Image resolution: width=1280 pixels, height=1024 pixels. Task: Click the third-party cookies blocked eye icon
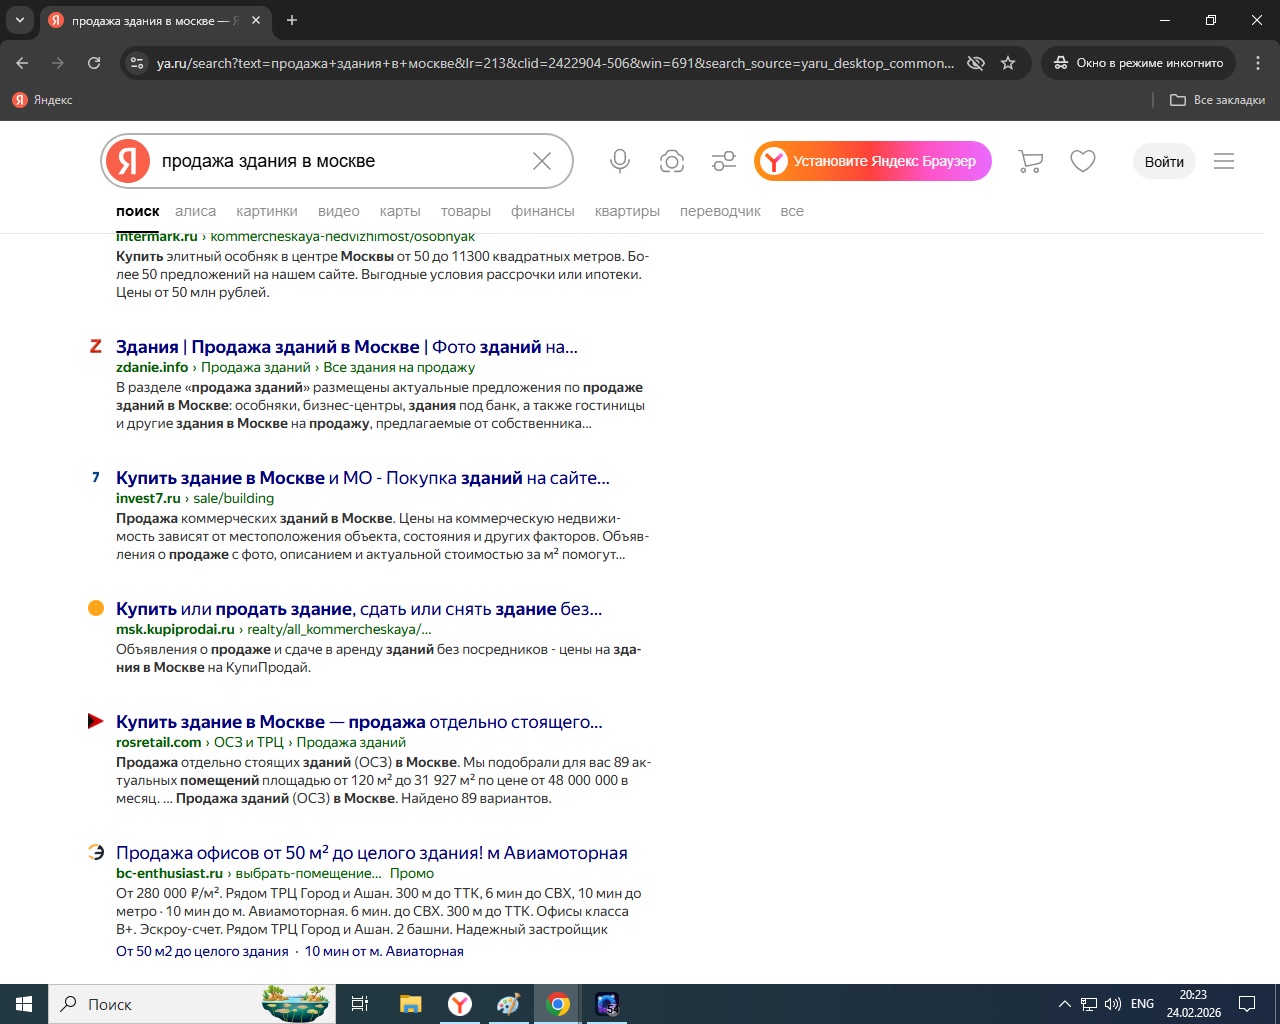[976, 63]
